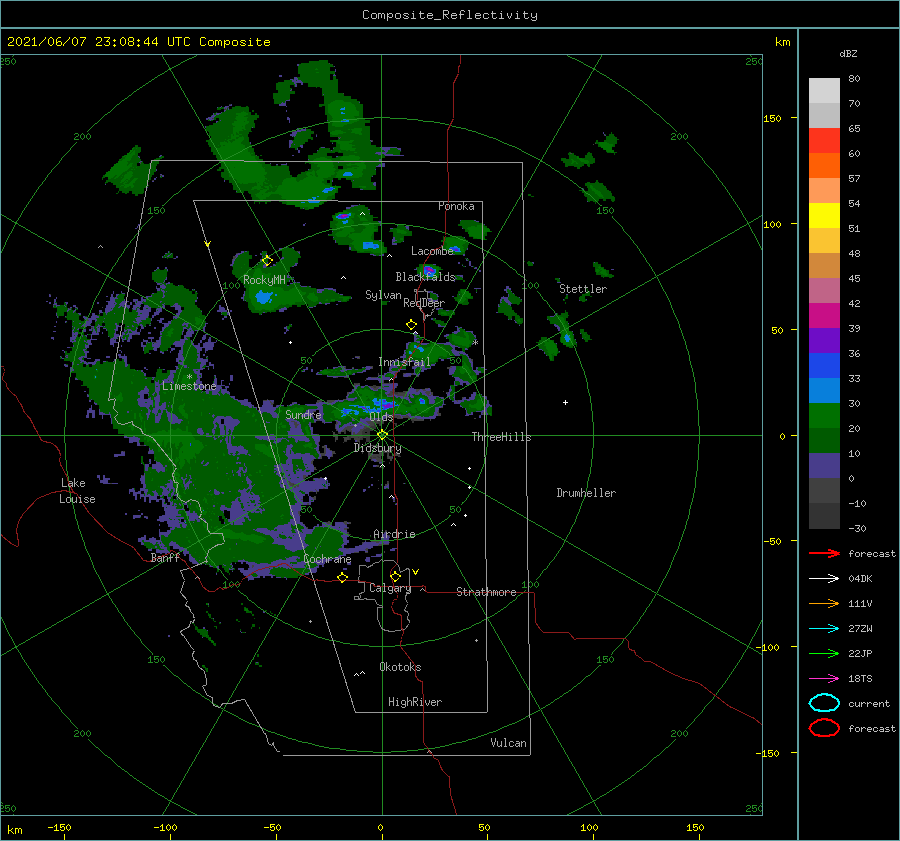Viewport: 900px width, 841px height.
Task: Click the 150 tick on the right axis
Action: pyautogui.click(x=772, y=118)
